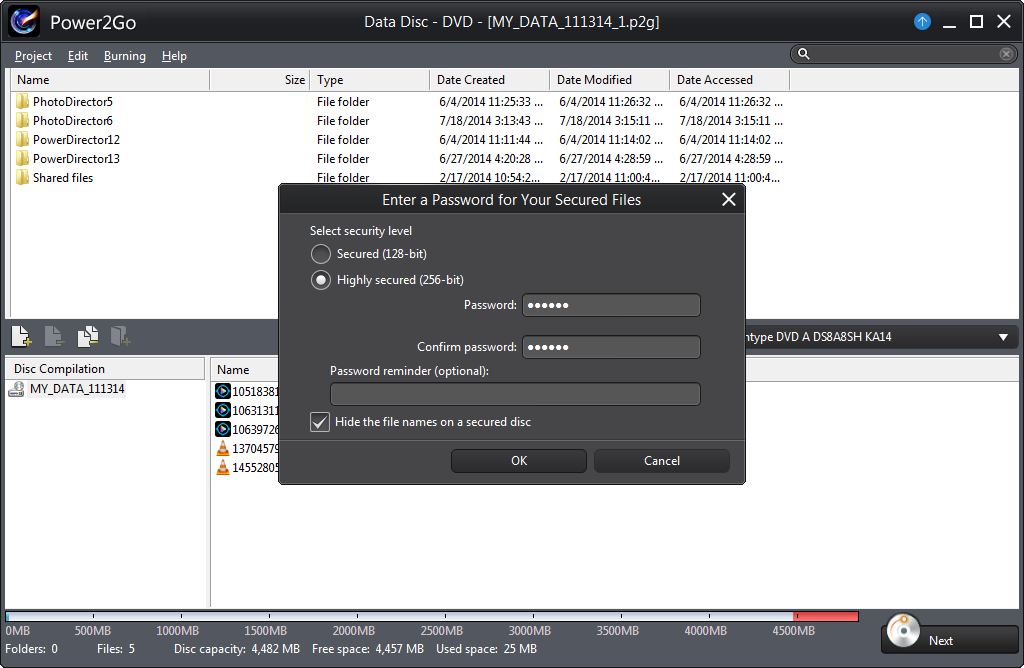1024x668 pixels.
Task: Click the Add Folder toolbar icon
Action: point(122,337)
